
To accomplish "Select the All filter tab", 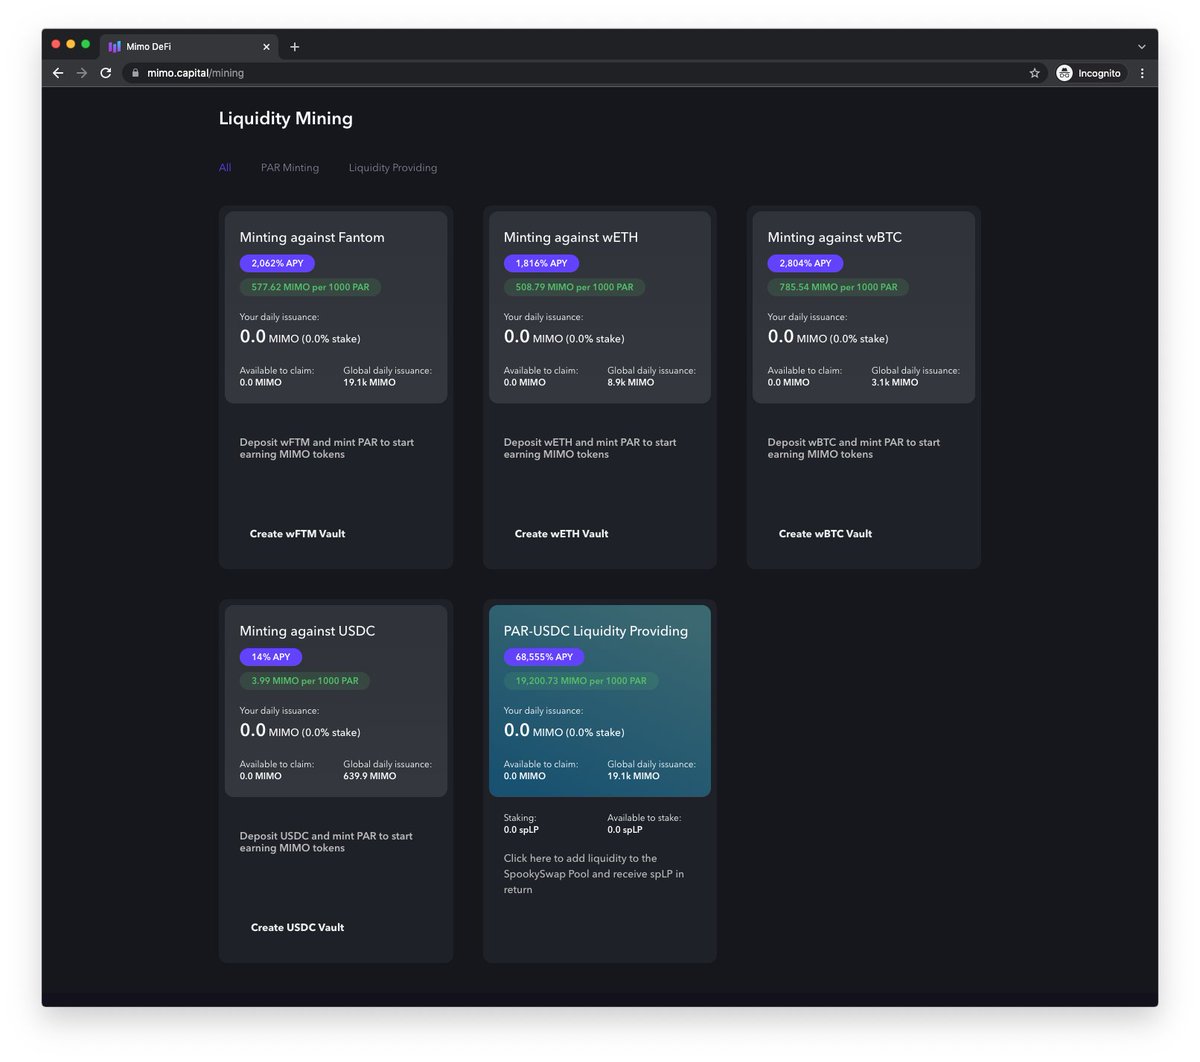I will click(225, 168).
